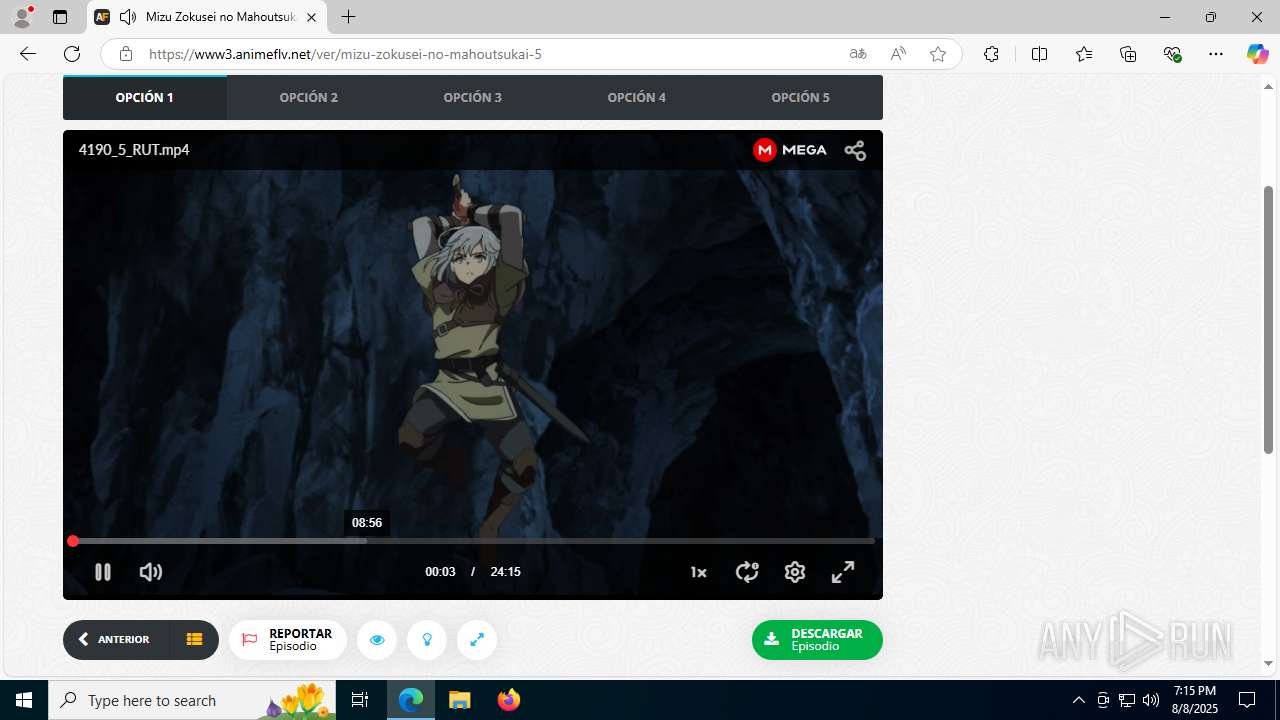Close the Mizu Zokusei tab
This screenshot has height=720, width=1280.
(x=311, y=17)
